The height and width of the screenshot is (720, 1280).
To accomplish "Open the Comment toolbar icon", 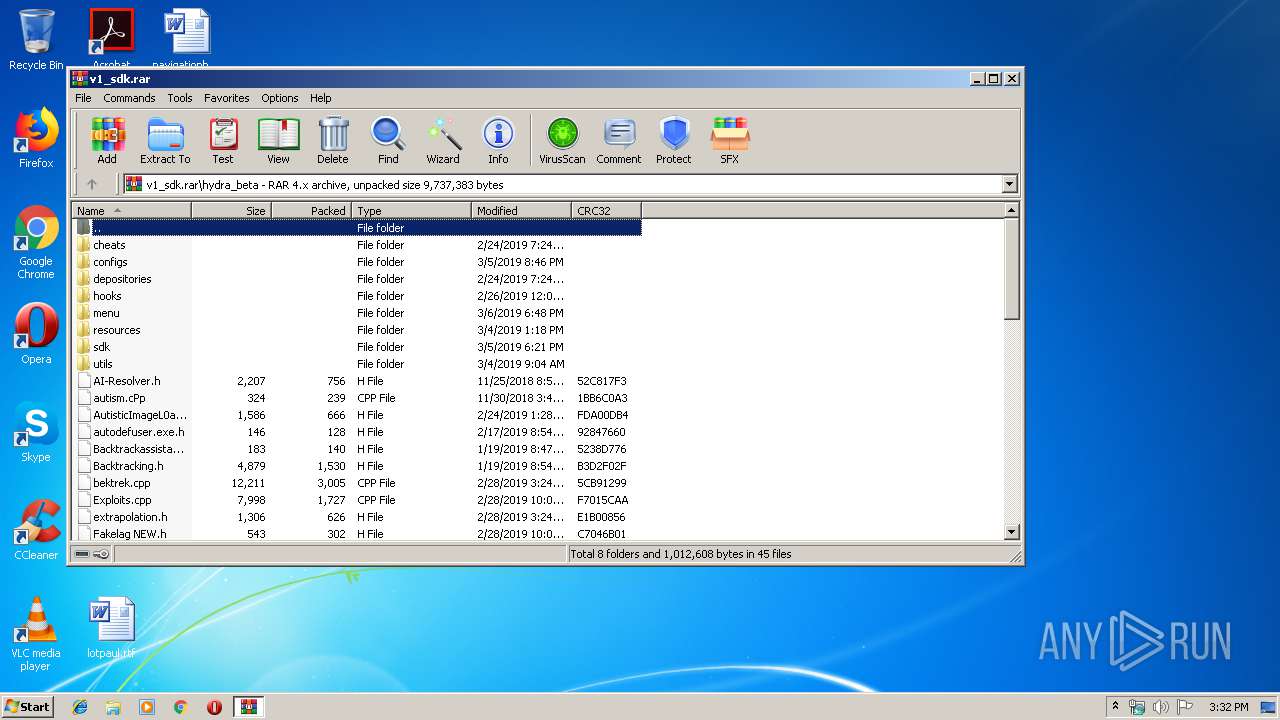I will 619,141.
